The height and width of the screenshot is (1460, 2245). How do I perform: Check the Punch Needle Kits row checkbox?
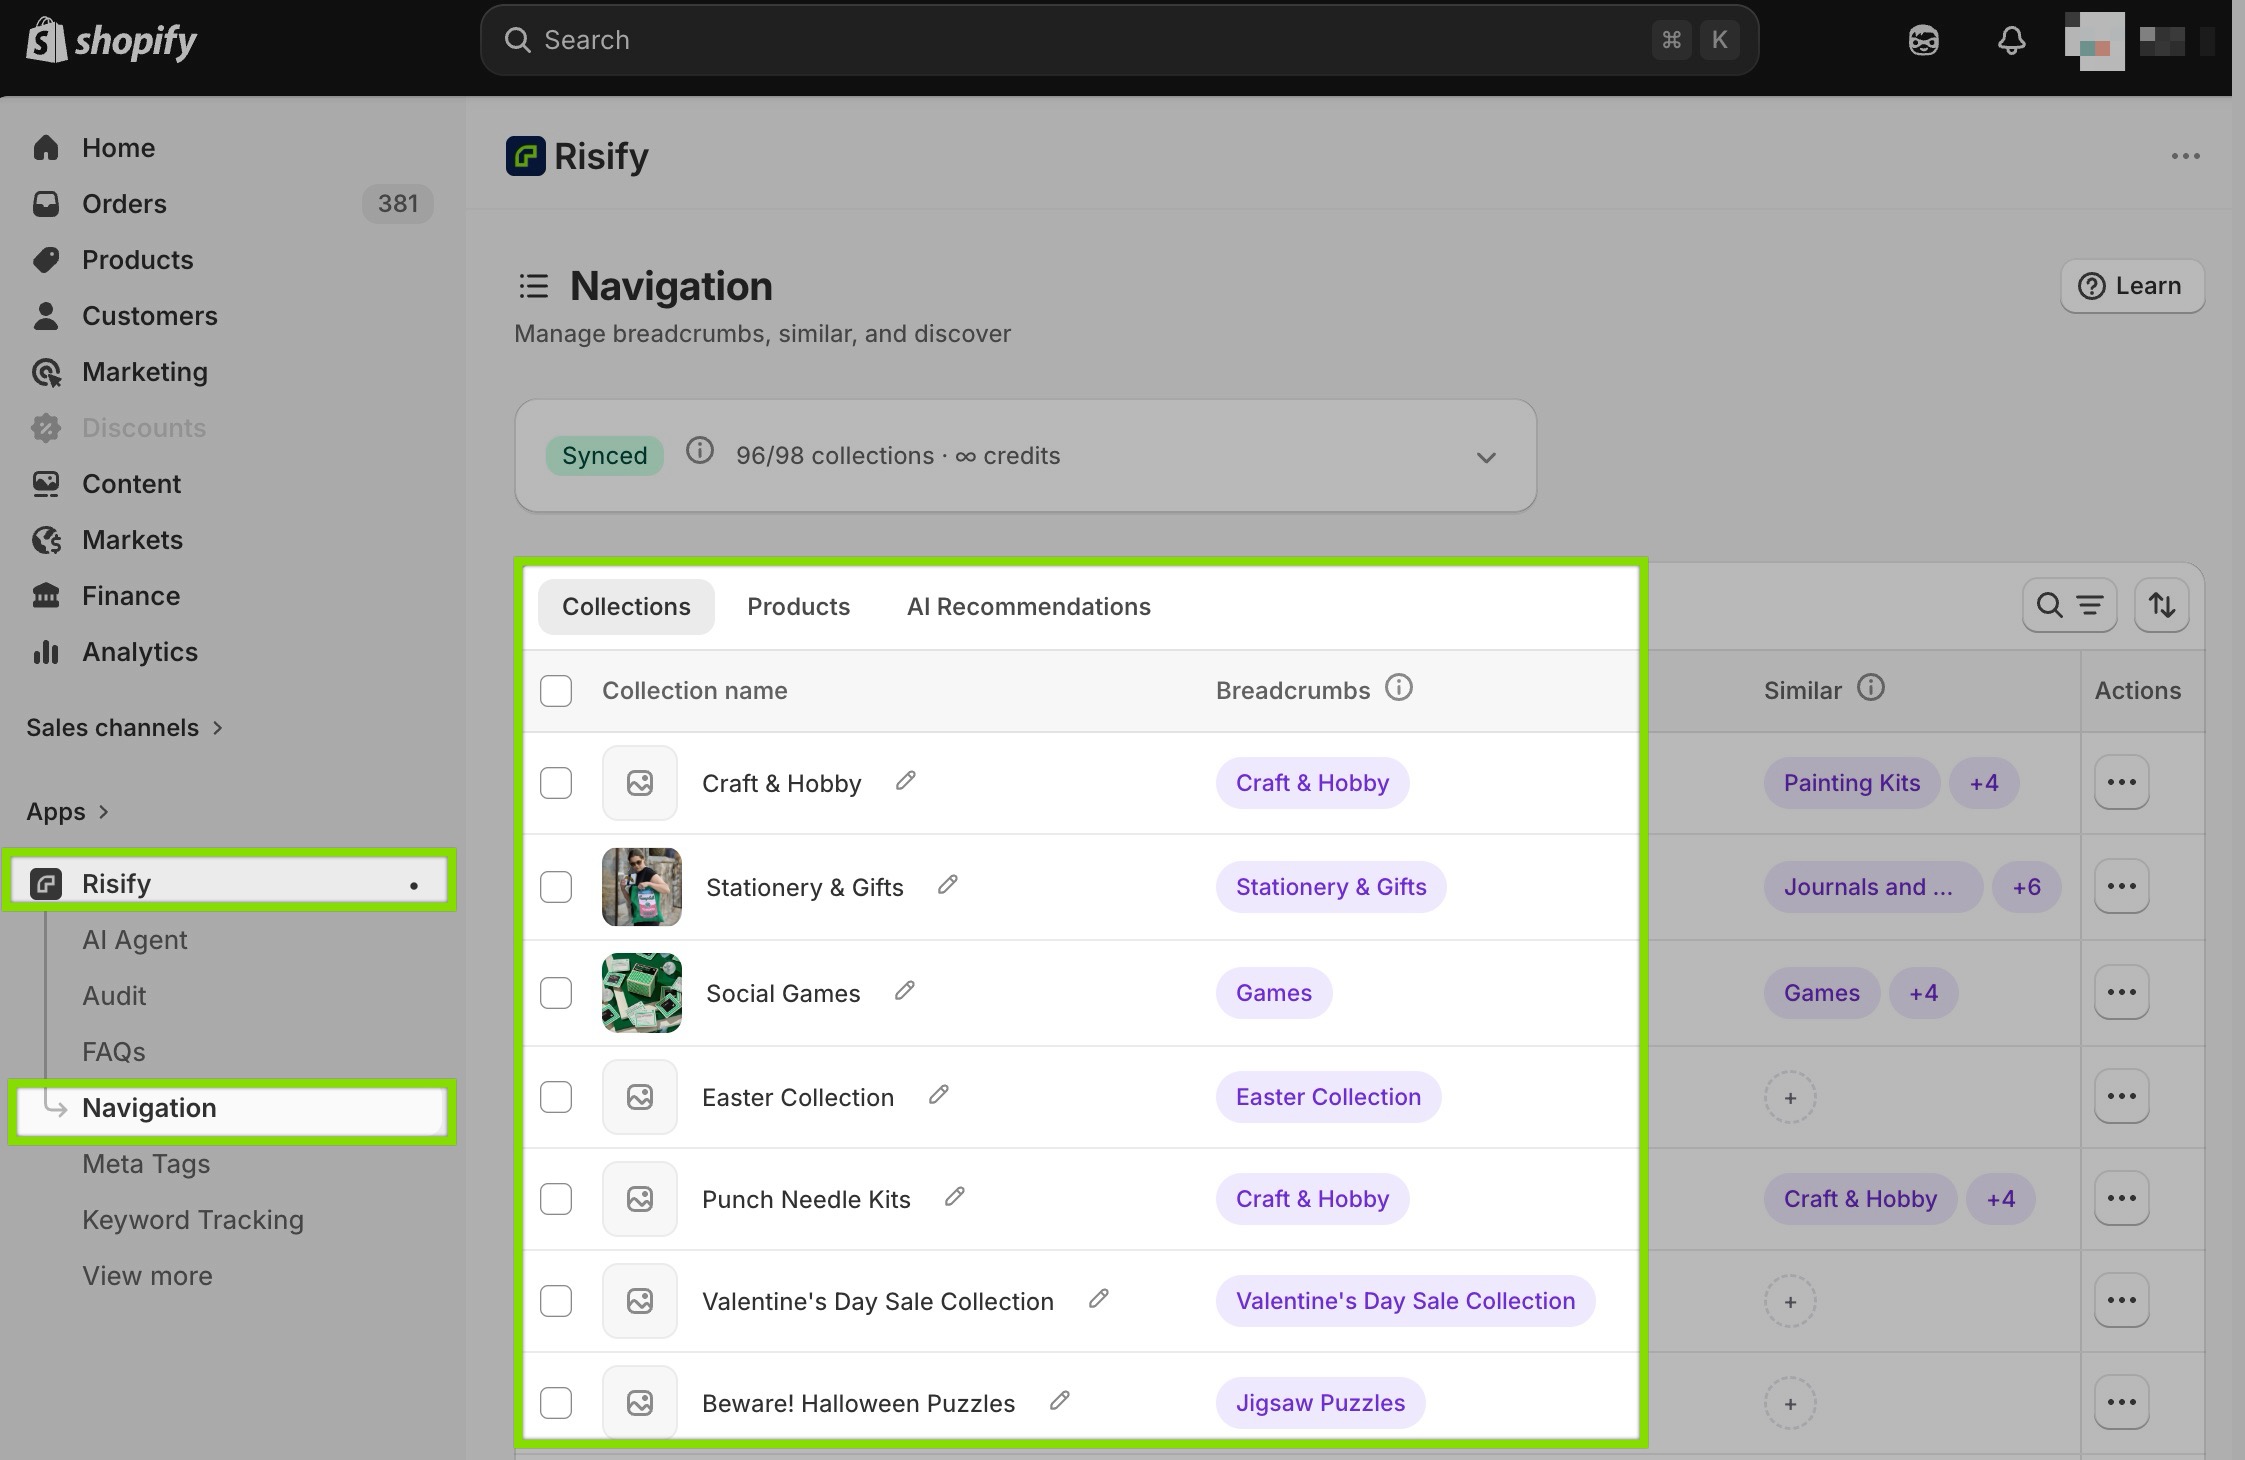[x=556, y=1199]
